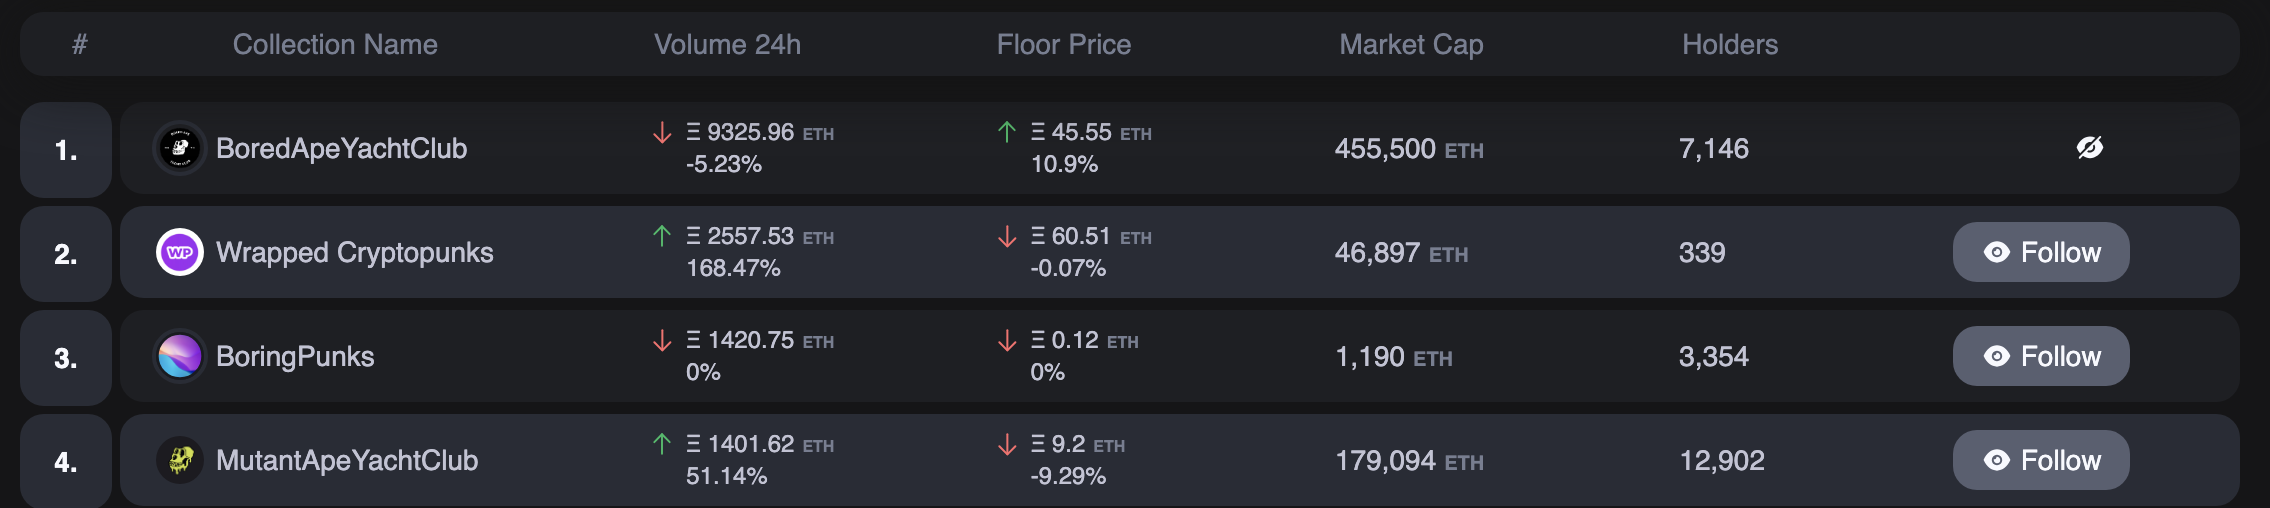The width and height of the screenshot is (2270, 508).
Task: Follow the Wrapped Cryptopunks collection
Action: coord(2041,252)
